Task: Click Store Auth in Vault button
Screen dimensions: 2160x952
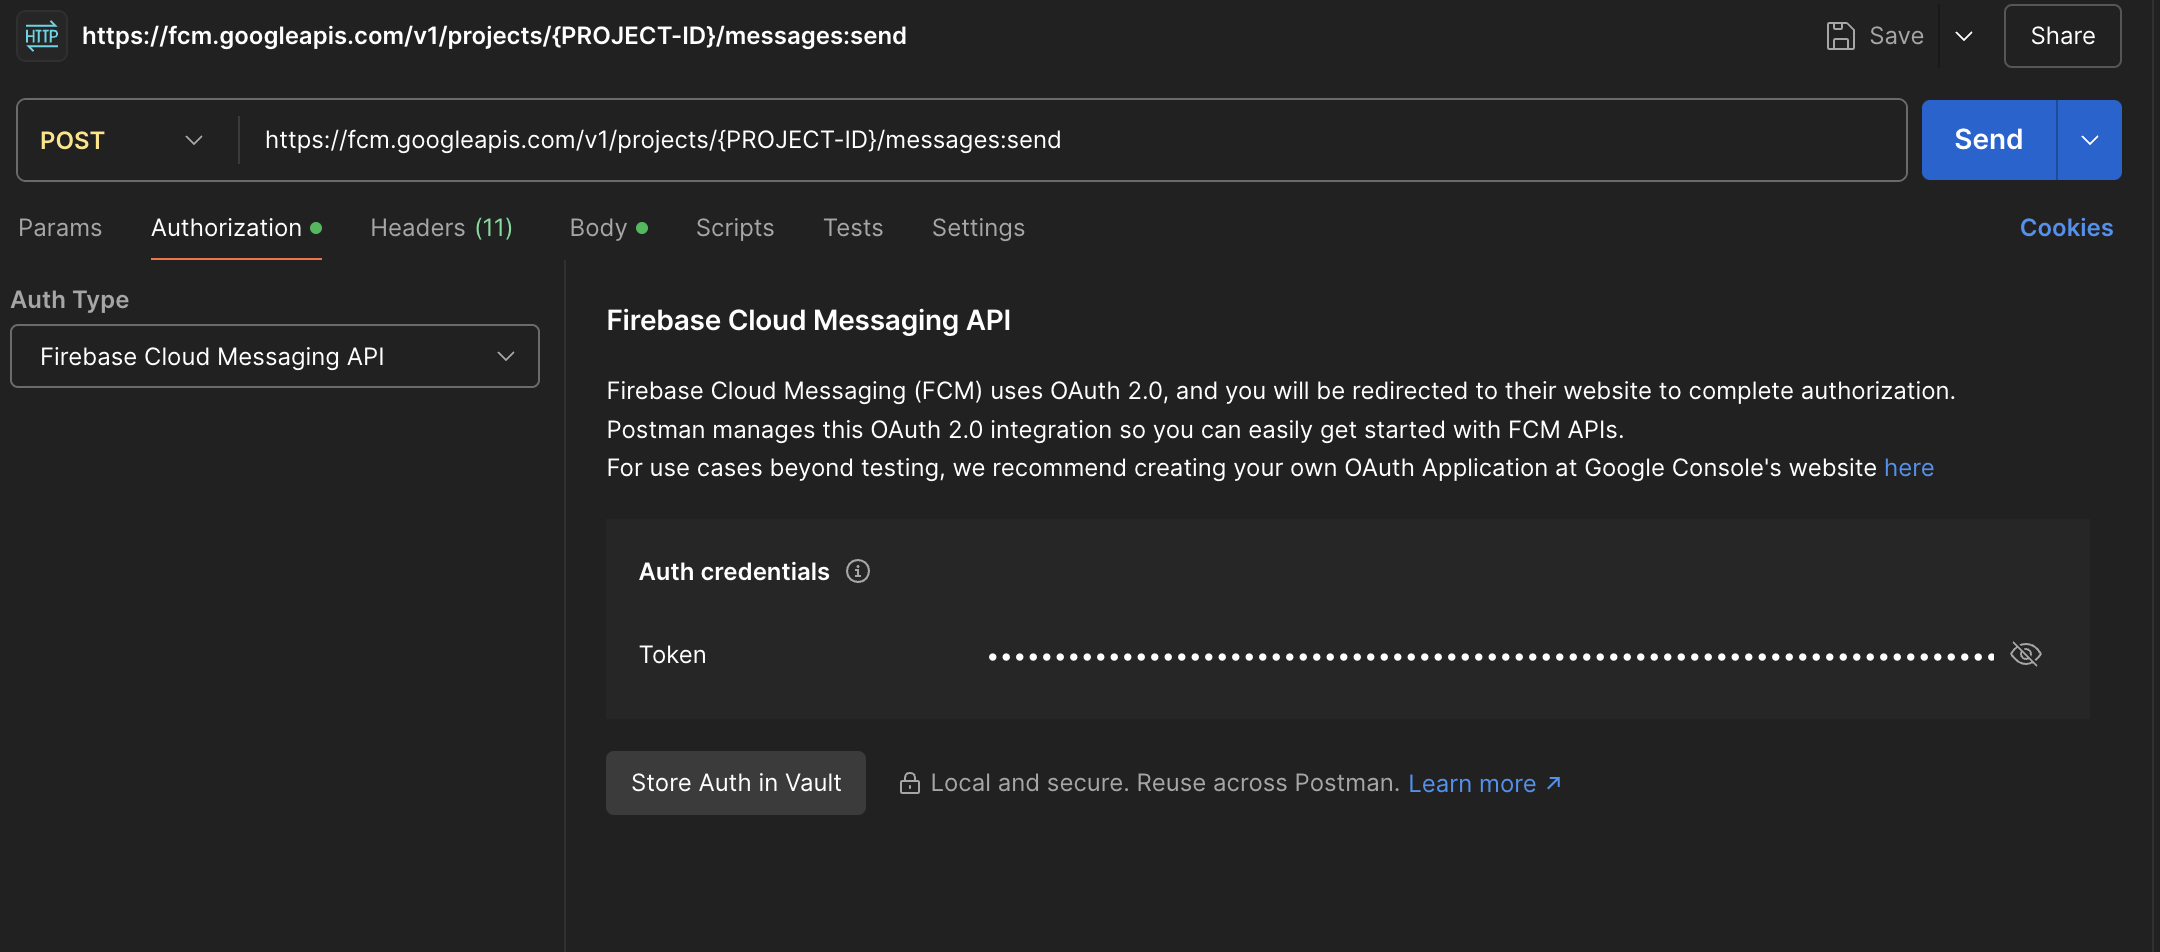Action: click(x=736, y=783)
